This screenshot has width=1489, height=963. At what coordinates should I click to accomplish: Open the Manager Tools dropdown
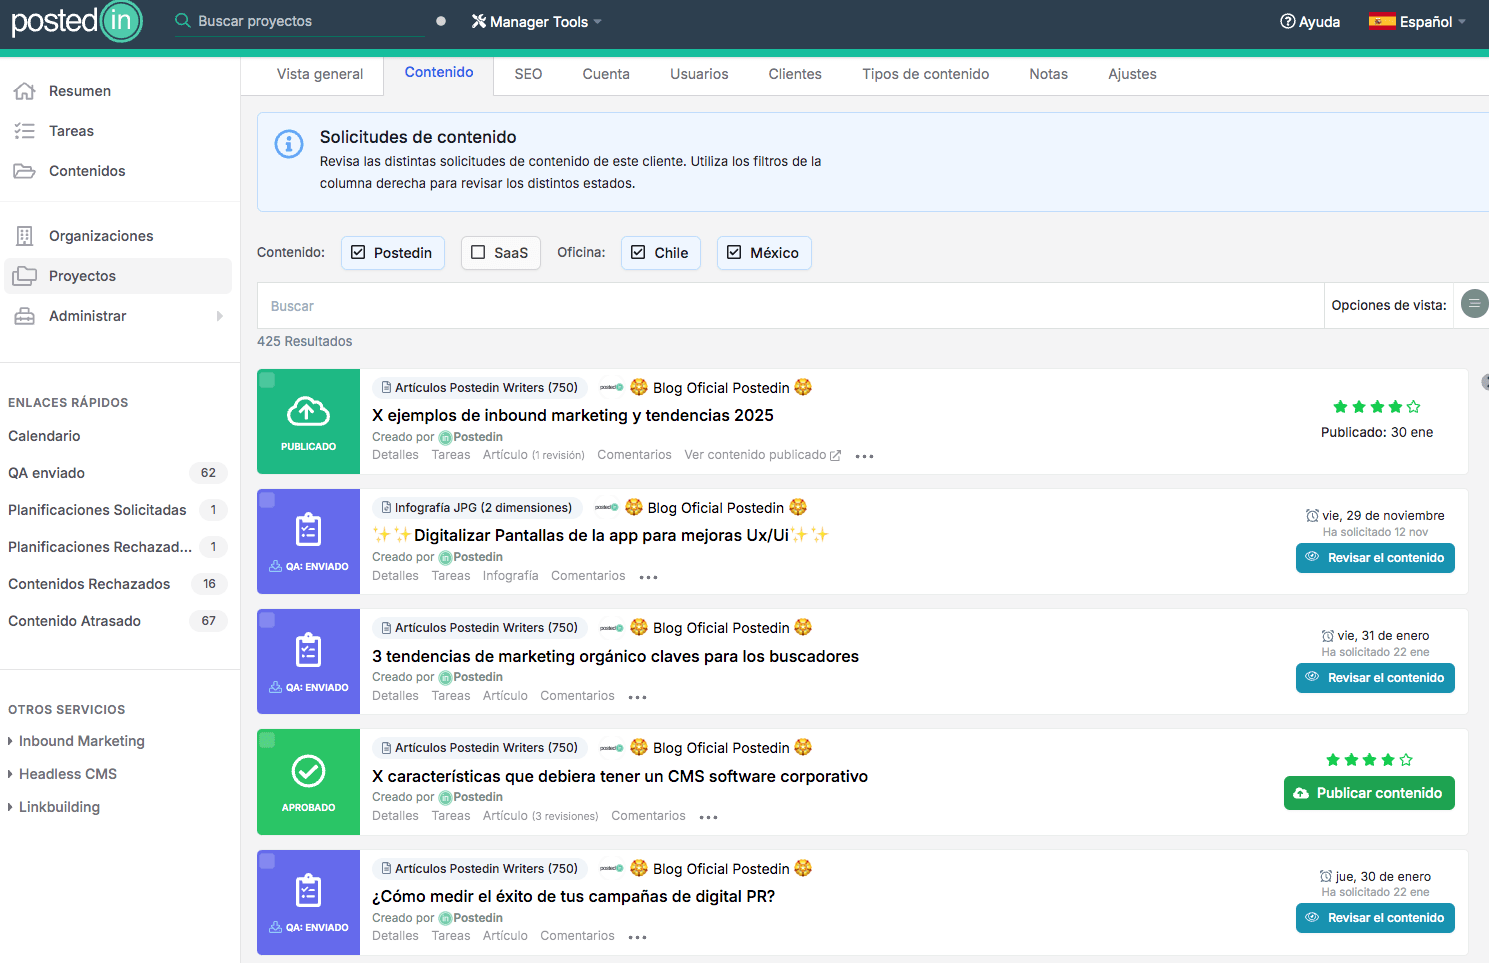537,21
